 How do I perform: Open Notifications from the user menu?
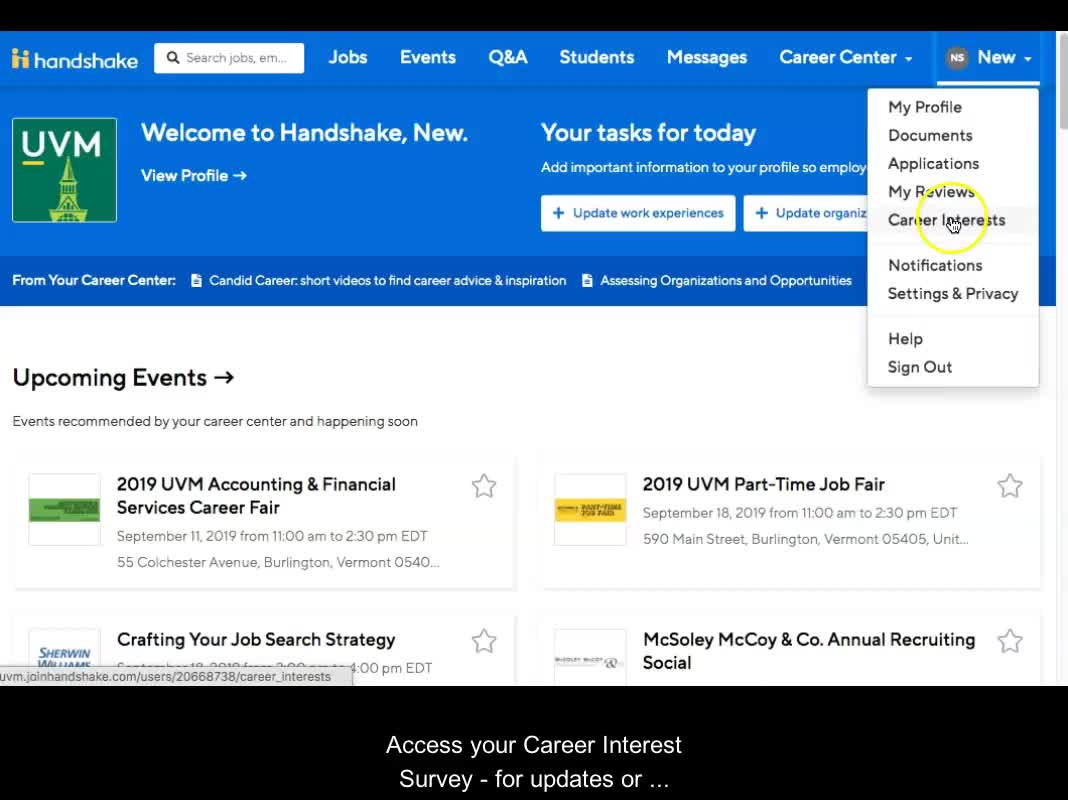click(x=935, y=266)
